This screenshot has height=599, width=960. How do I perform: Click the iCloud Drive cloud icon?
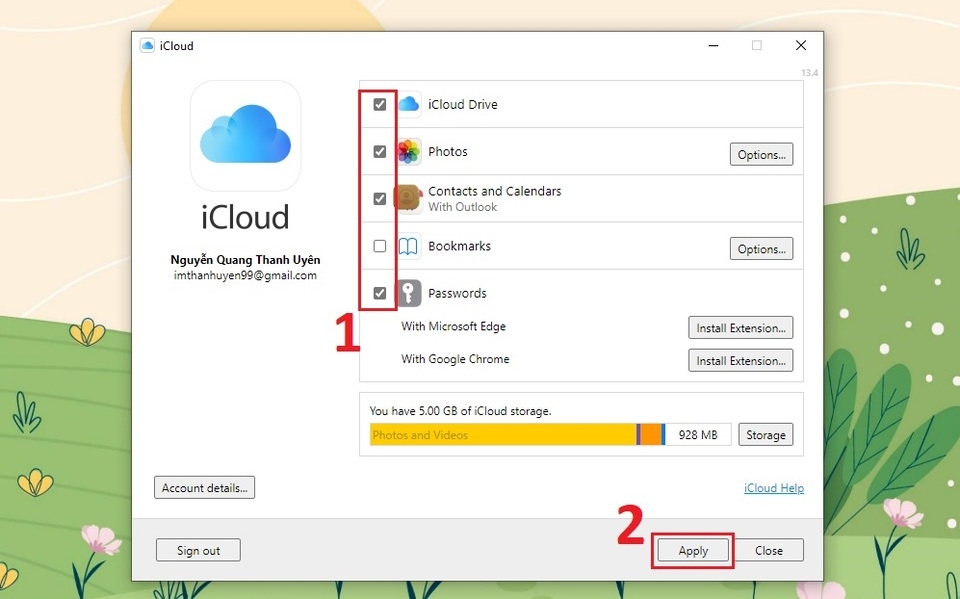(x=409, y=104)
